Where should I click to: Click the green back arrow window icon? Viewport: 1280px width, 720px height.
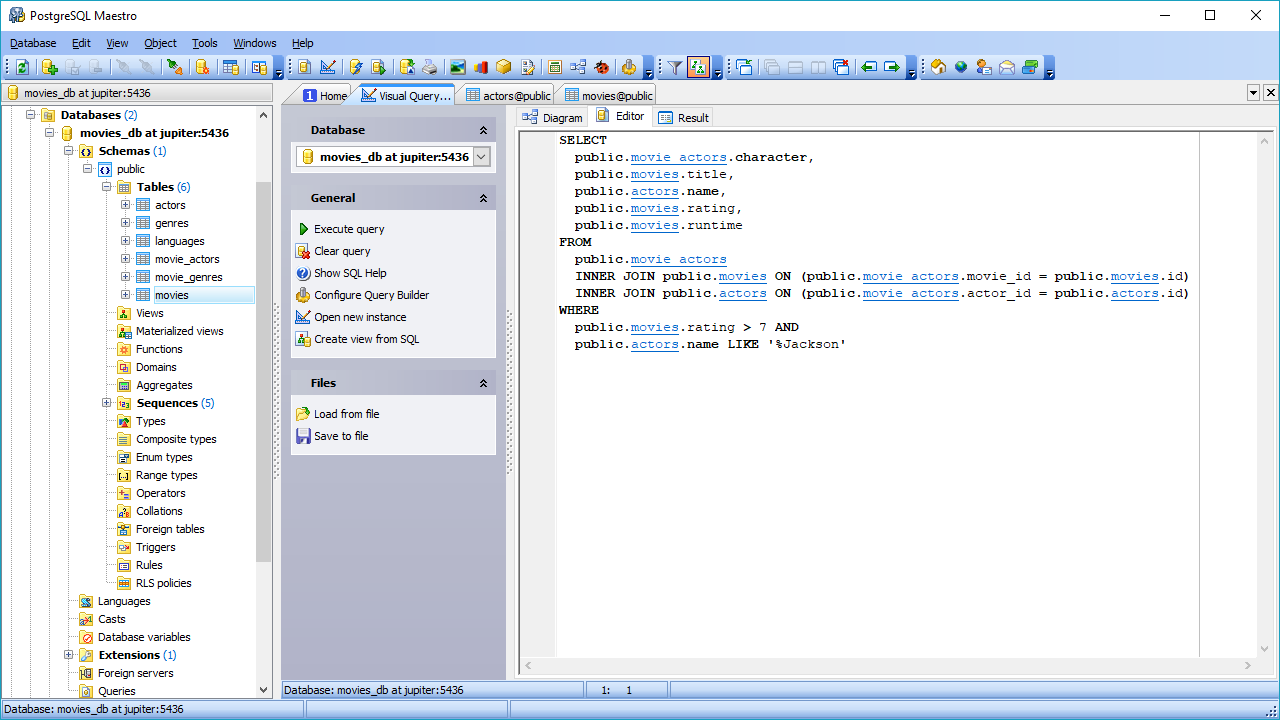click(868, 67)
